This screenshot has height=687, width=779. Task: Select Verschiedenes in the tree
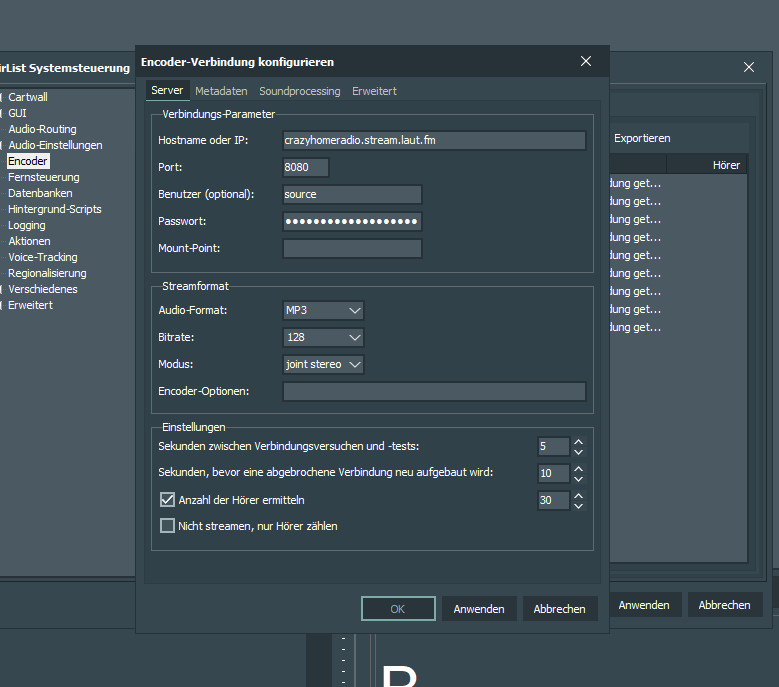tap(43, 289)
